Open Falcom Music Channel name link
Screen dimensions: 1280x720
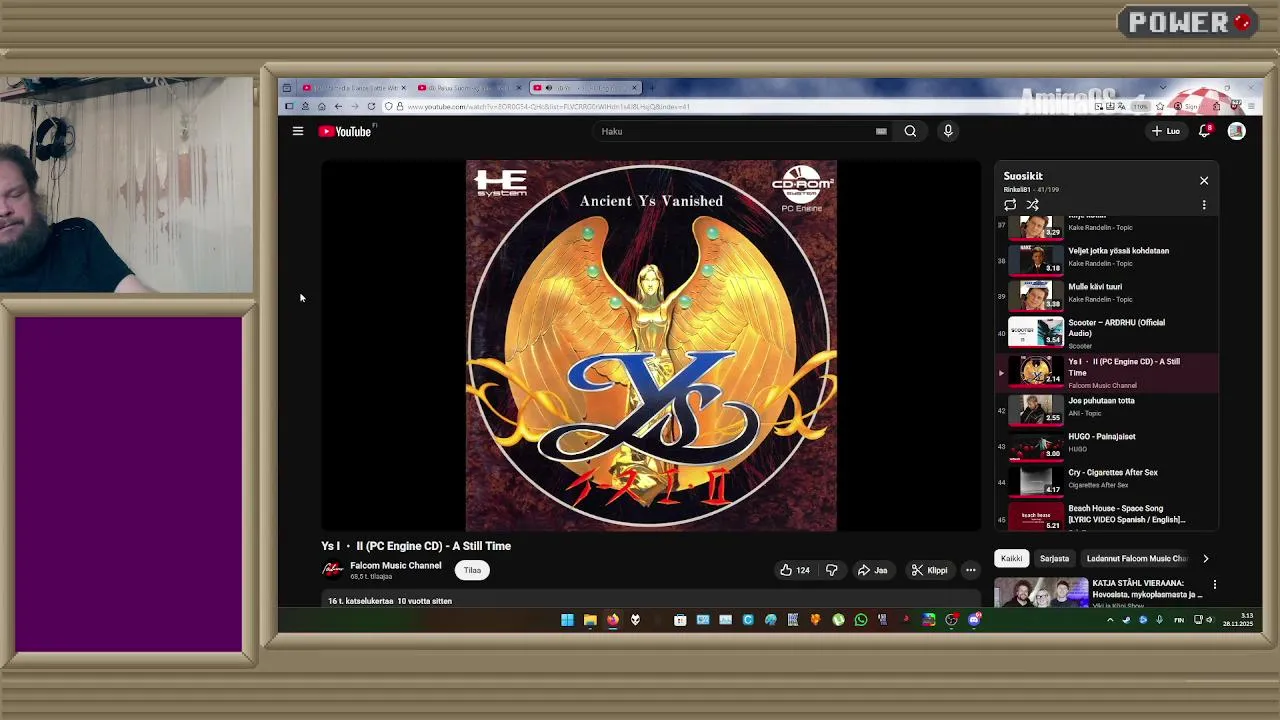coord(395,566)
